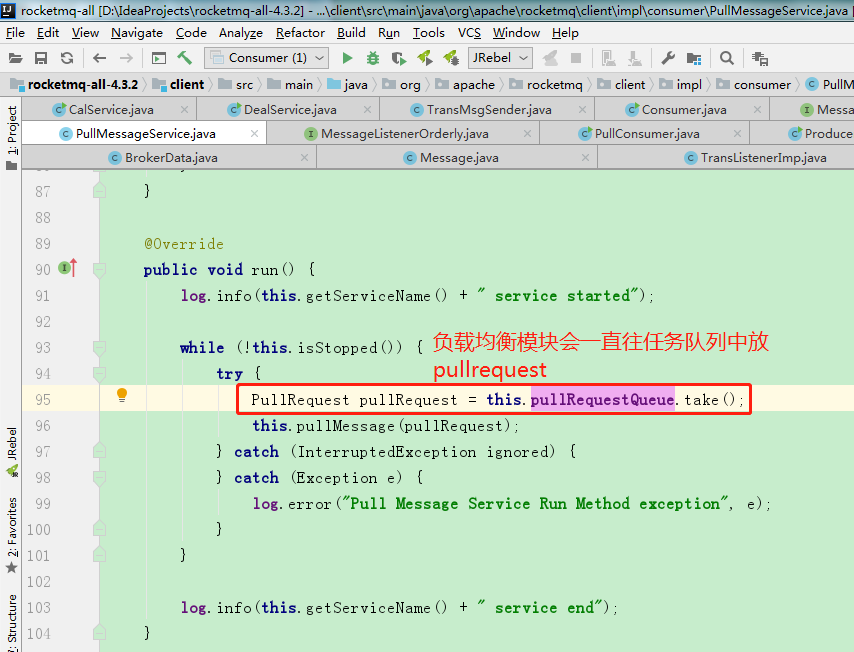Select rocketmq-all-4.3.2 in breadcrumb bar
This screenshot has height=652, width=854.
(x=76, y=84)
